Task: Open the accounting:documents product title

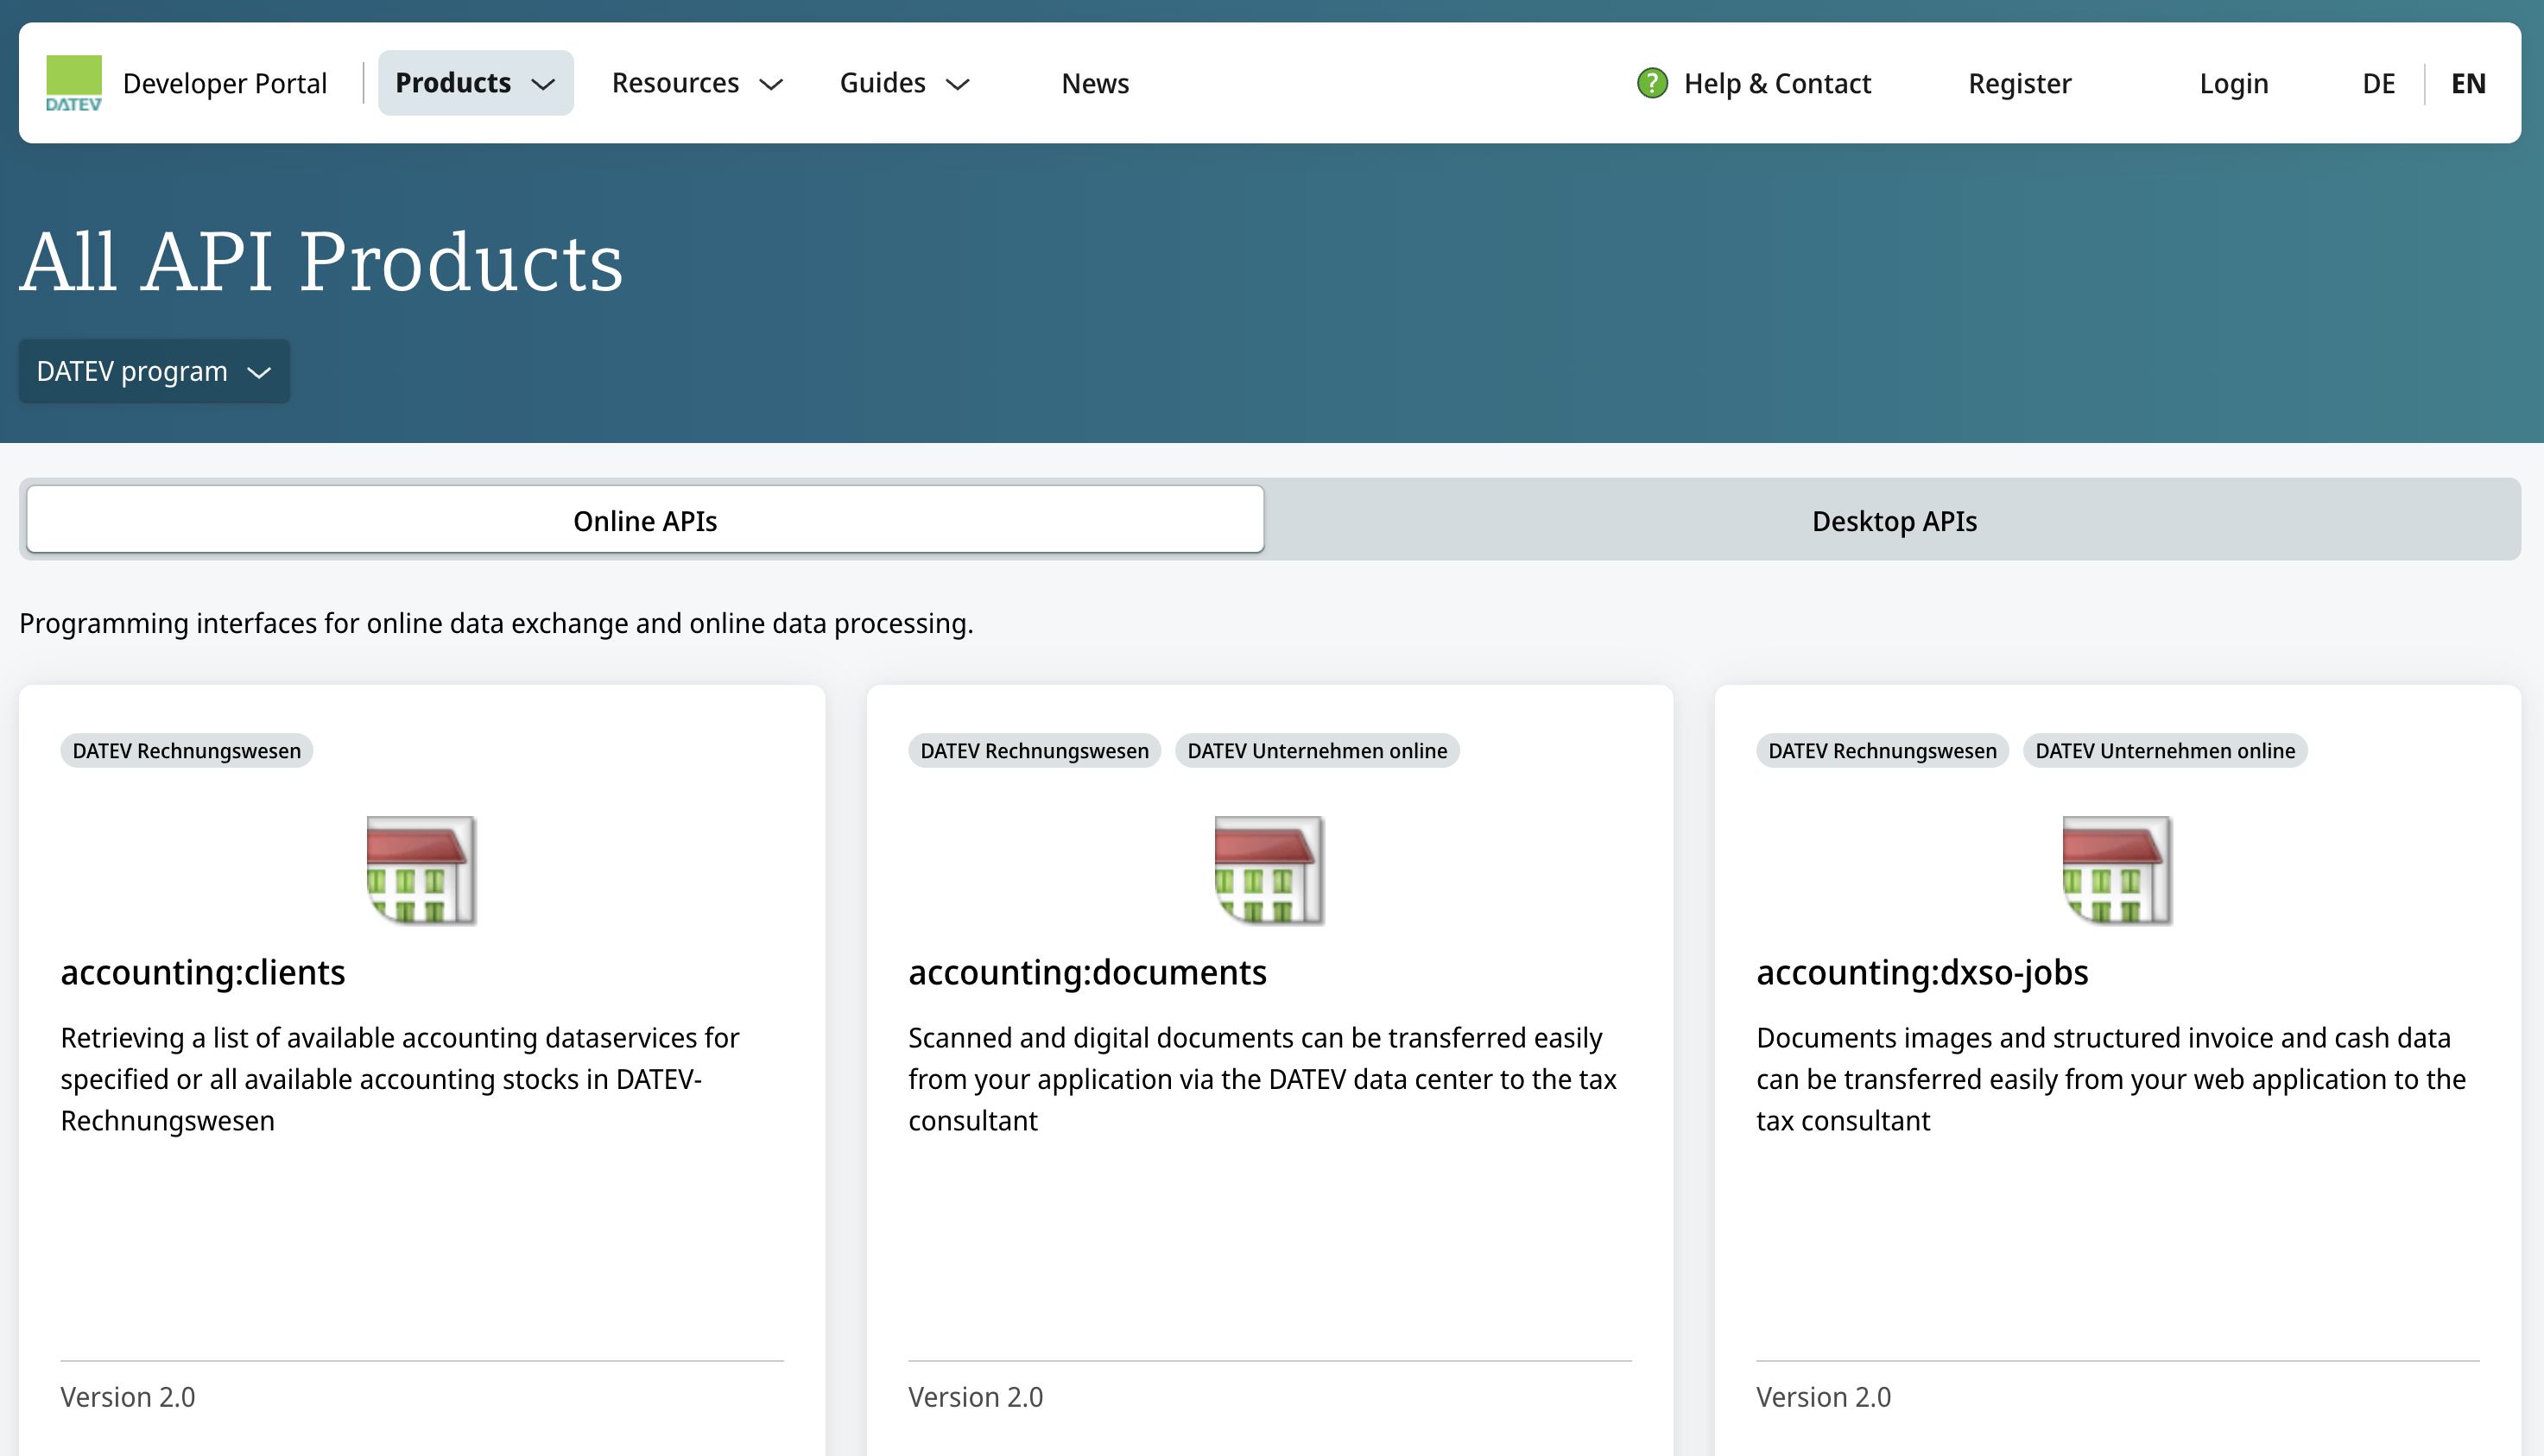Action: click(1087, 972)
